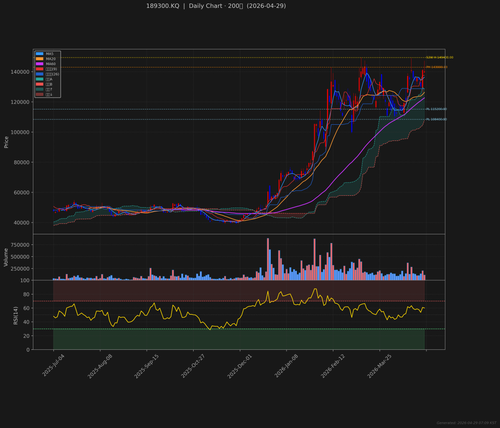Click the purple MA60 legend swatch
The width and height of the screenshot is (500, 428).
pyautogui.click(x=40, y=64)
